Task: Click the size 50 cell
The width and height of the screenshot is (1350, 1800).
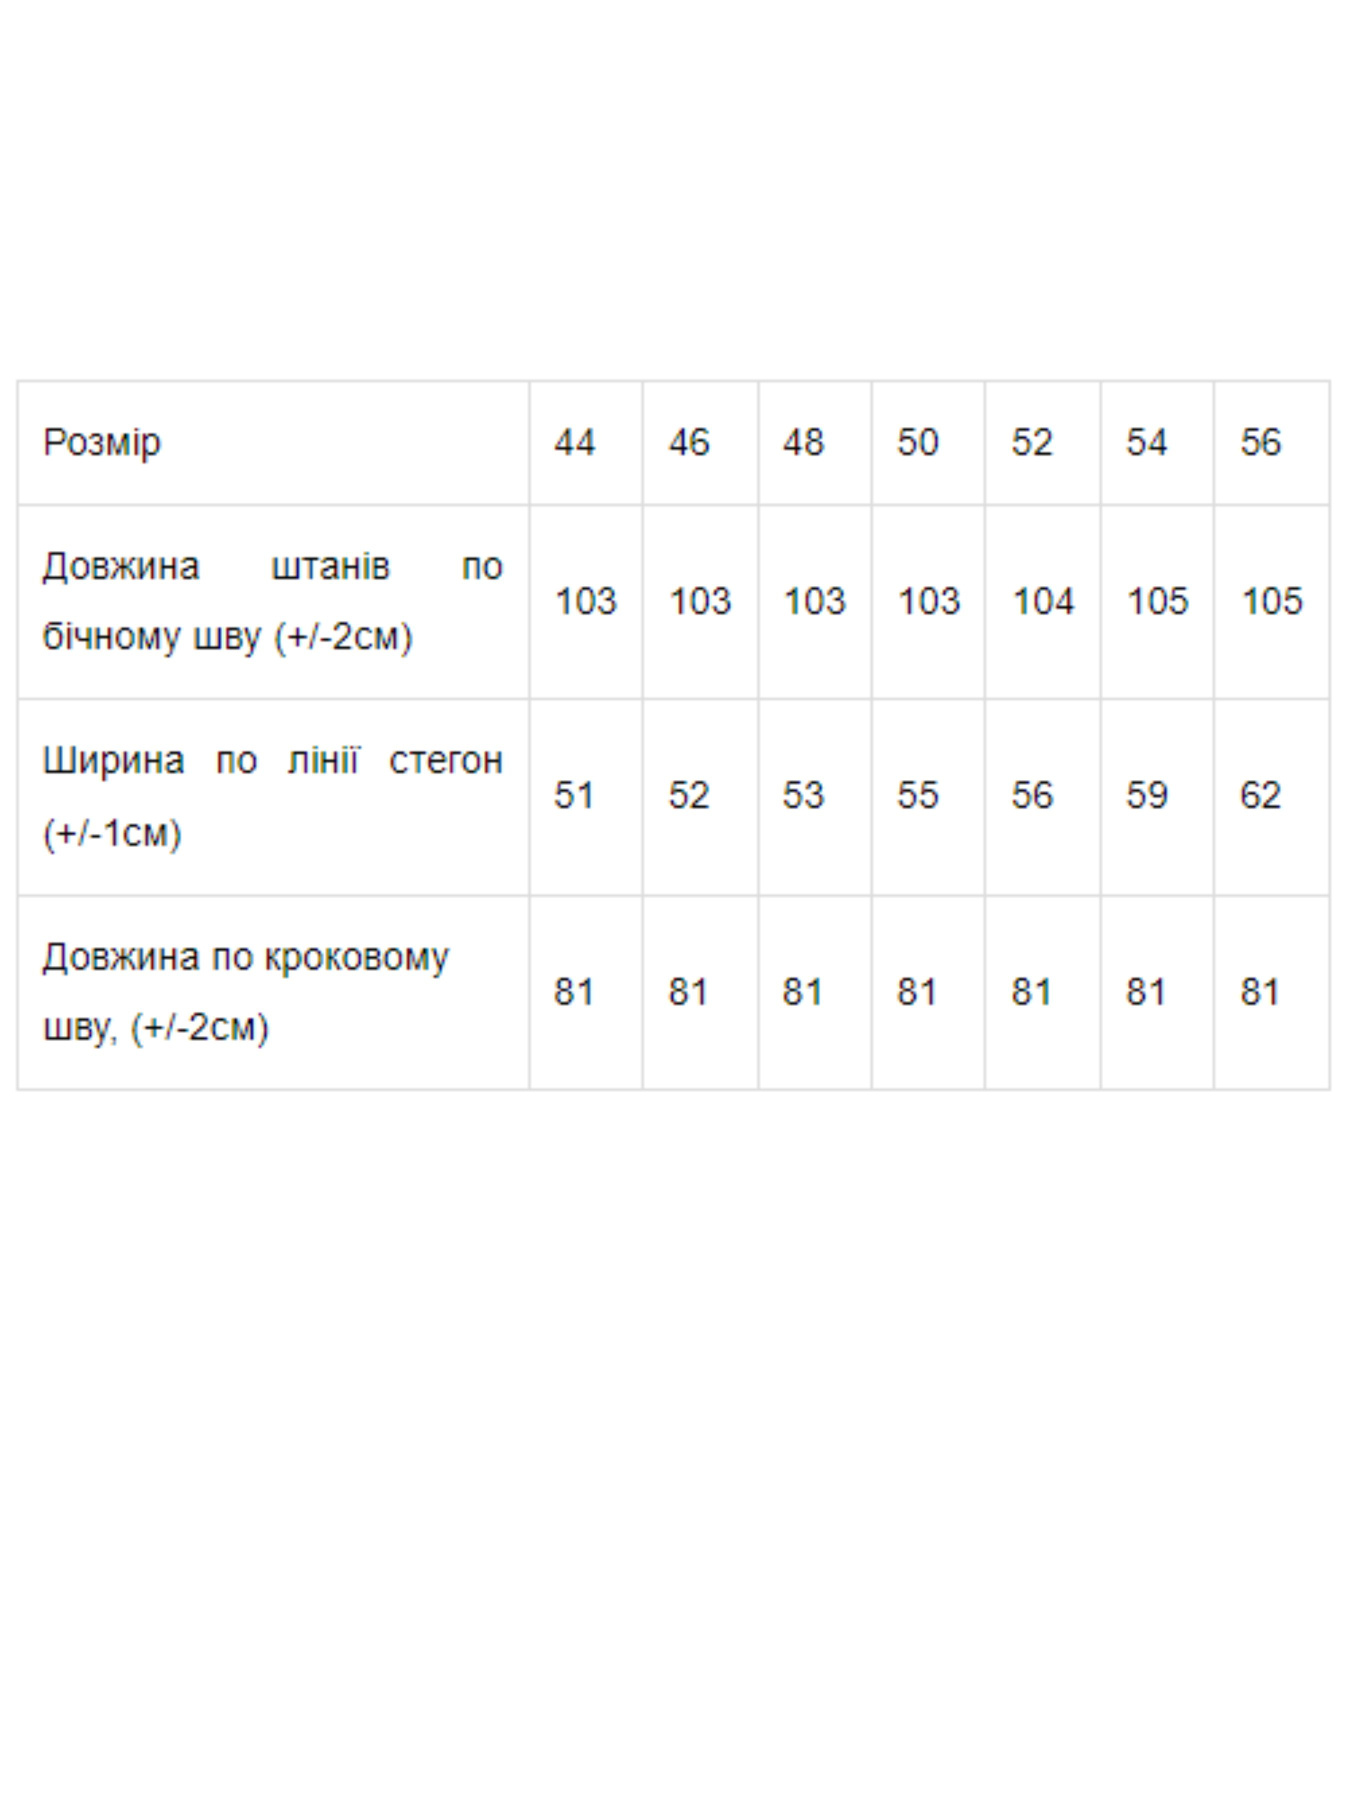Action: pos(917,442)
